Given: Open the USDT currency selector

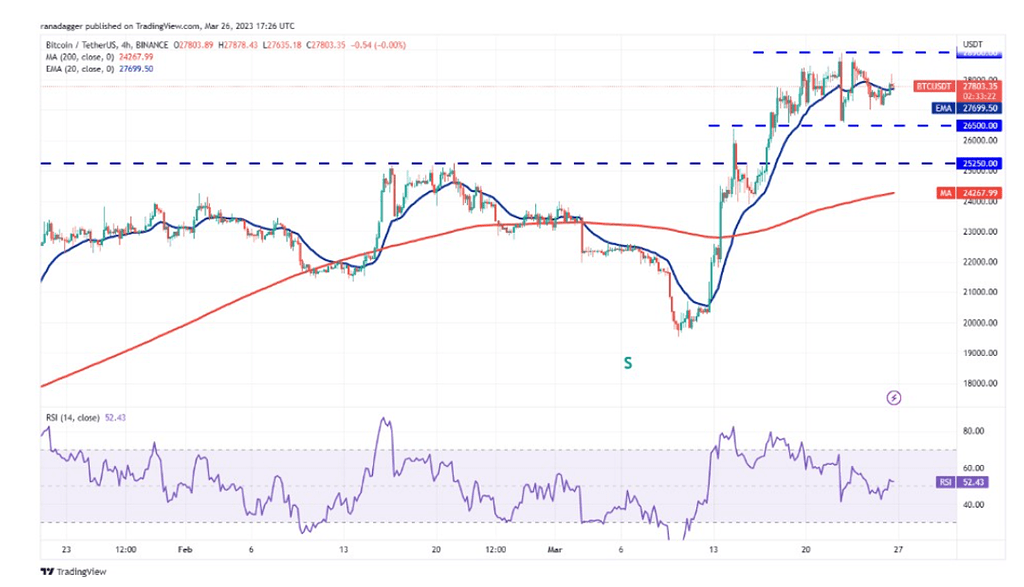Looking at the screenshot, I should point(972,44).
